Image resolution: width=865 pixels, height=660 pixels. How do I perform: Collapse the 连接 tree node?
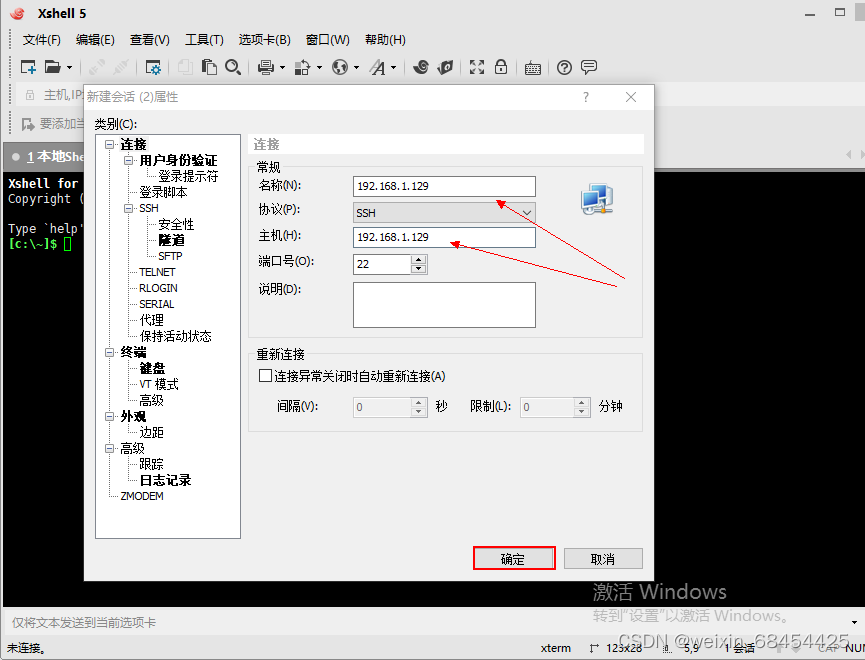pos(109,145)
